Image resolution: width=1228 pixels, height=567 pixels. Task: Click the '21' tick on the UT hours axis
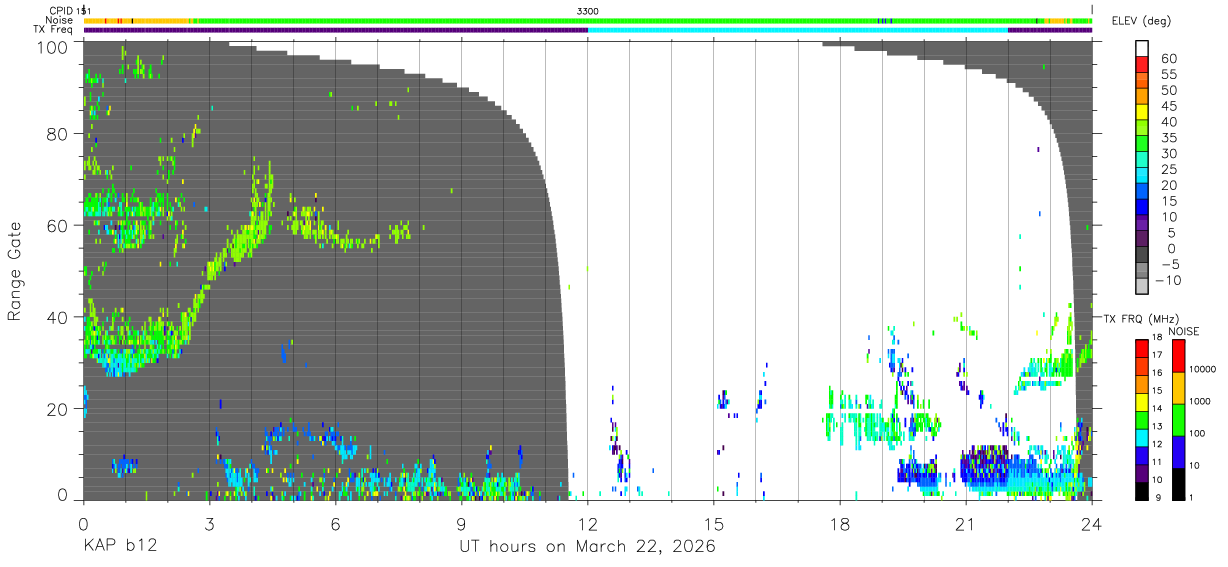965,523
